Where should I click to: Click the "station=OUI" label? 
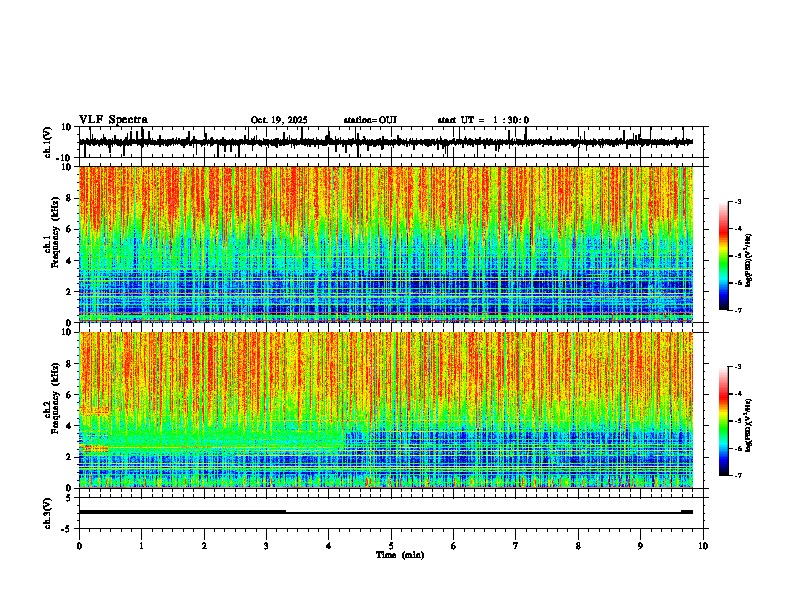pos(370,120)
